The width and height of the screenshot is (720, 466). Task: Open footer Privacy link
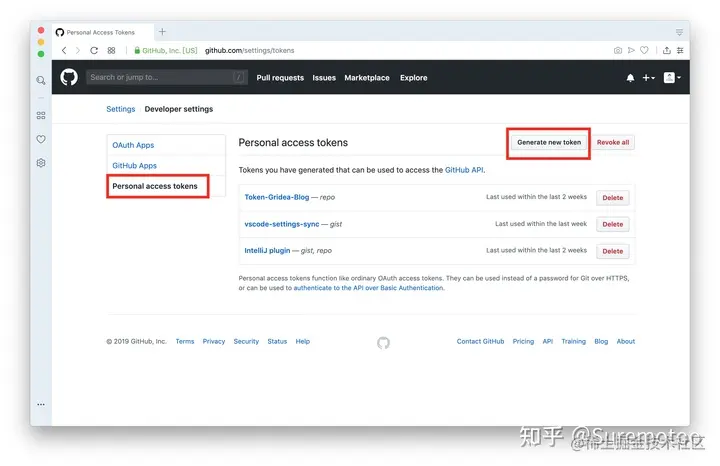(x=214, y=342)
